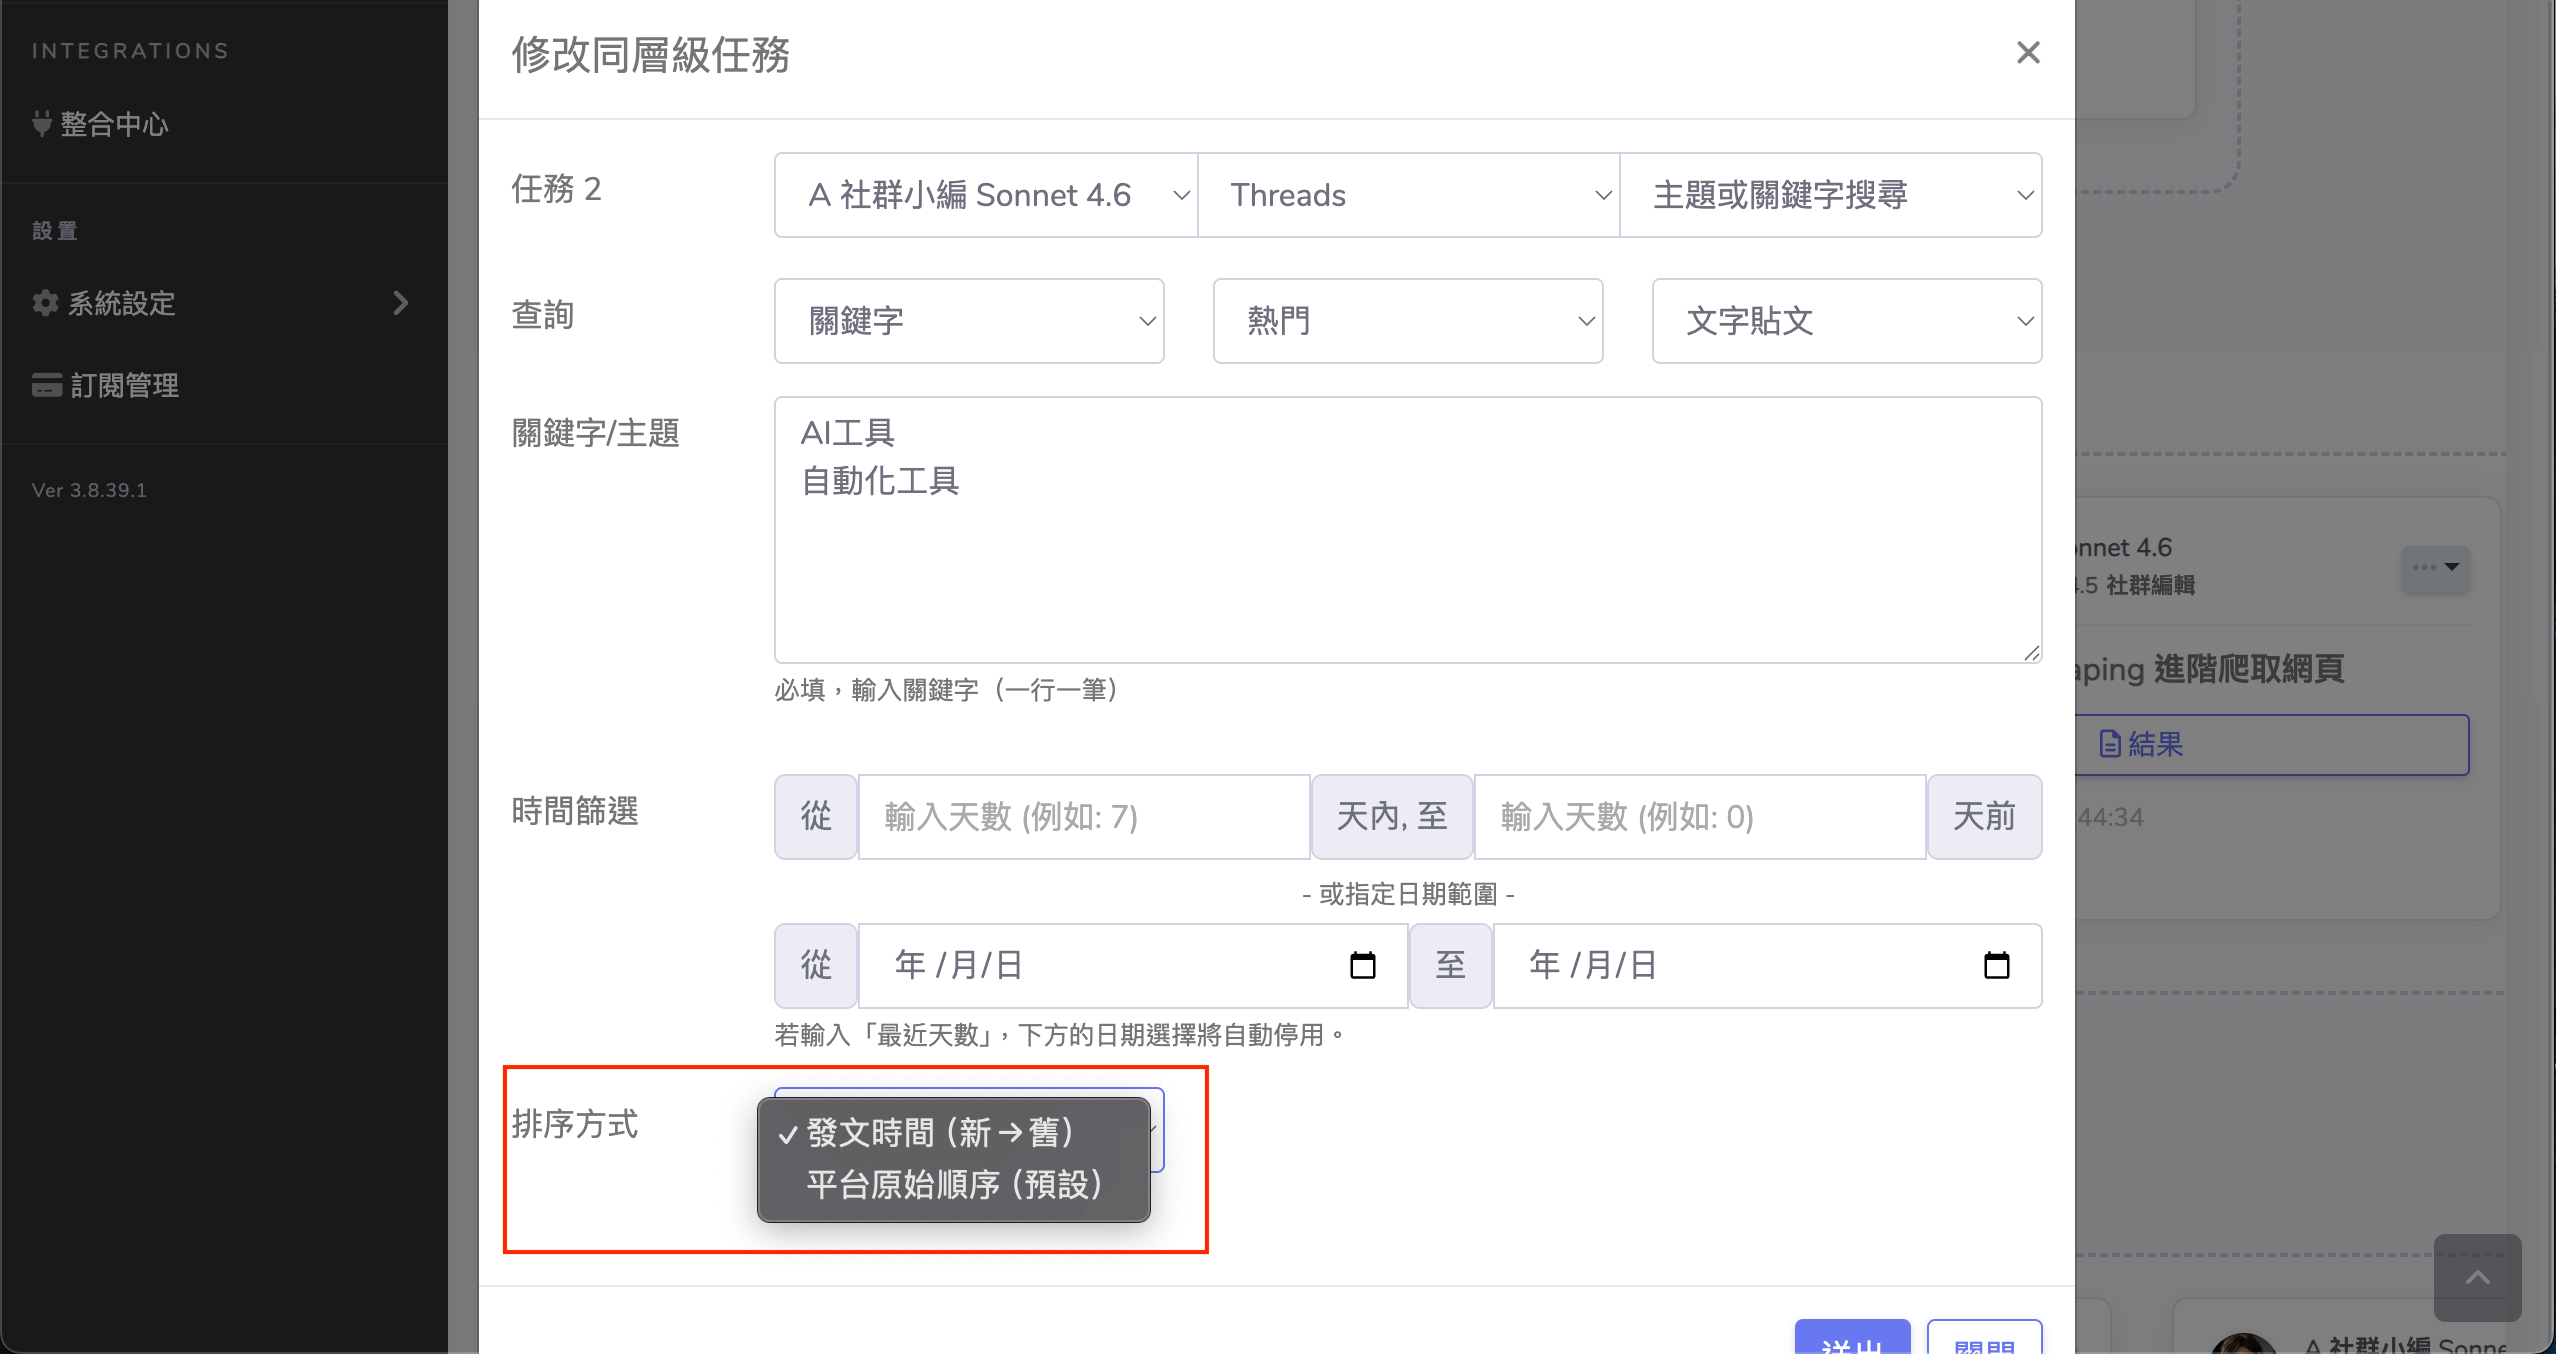Image resolution: width=2556 pixels, height=1354 pixels.
Task: Choose 平台原始順序 (預設) option
Action: coord(954,1185)
